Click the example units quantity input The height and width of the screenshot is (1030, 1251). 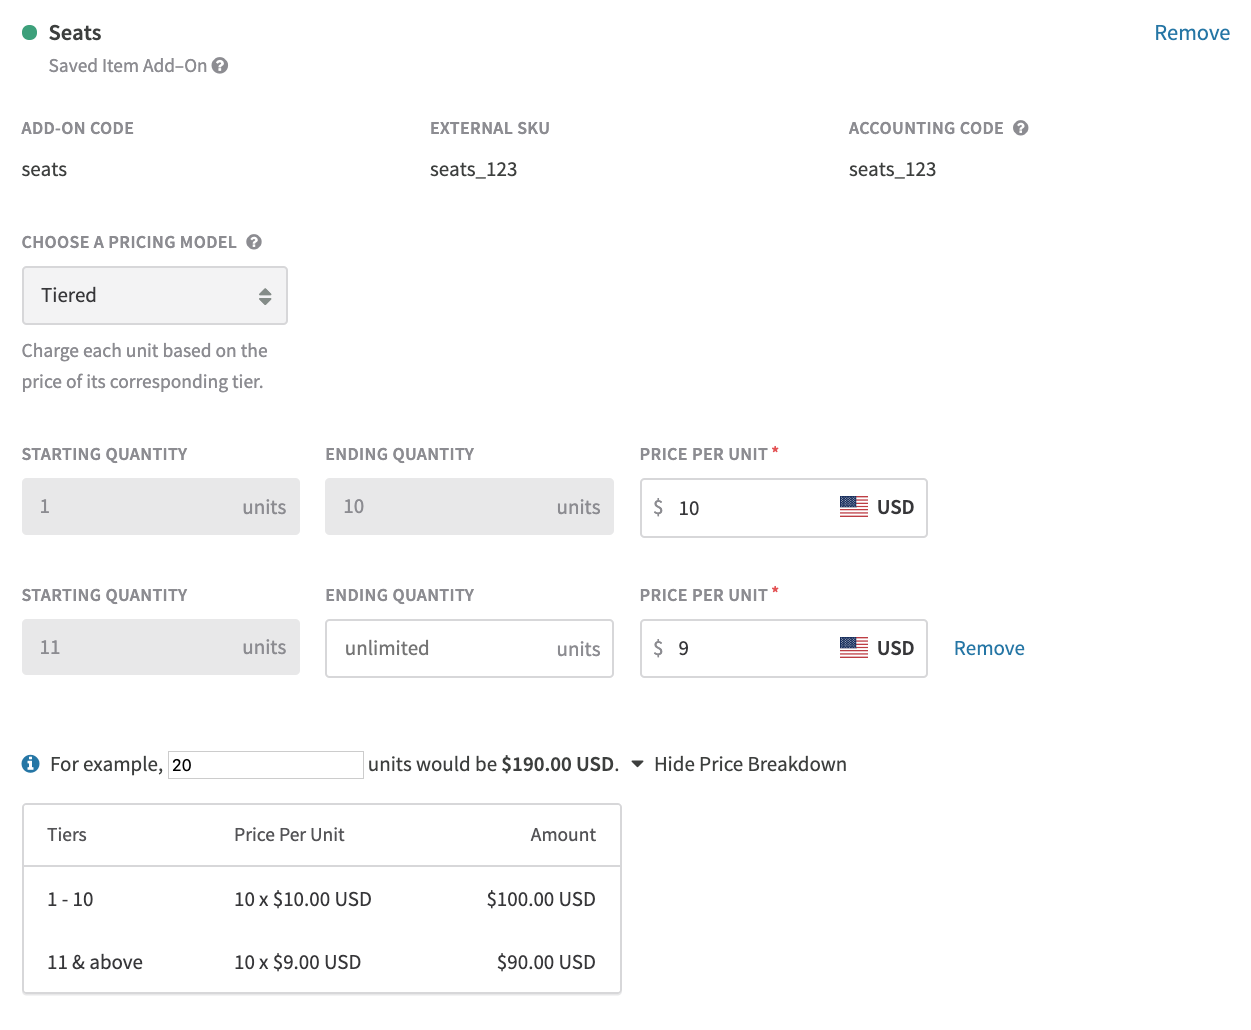pyautogui.click(x=265, y=765)
